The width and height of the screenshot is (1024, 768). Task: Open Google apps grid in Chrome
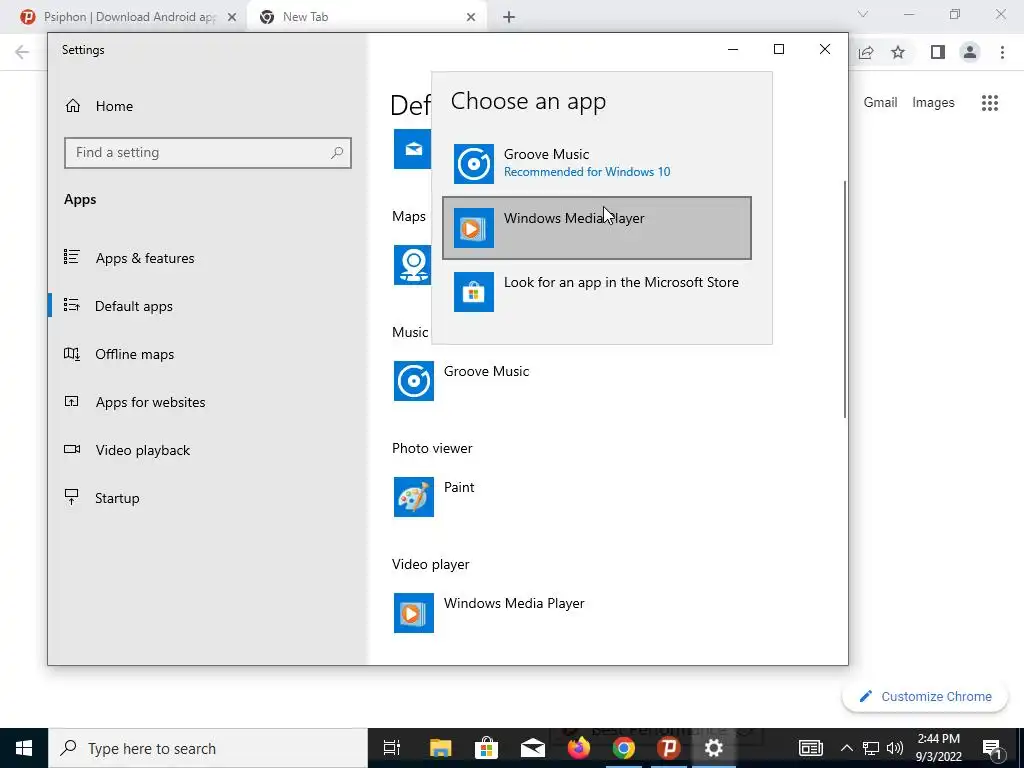[x=990, y=103]
